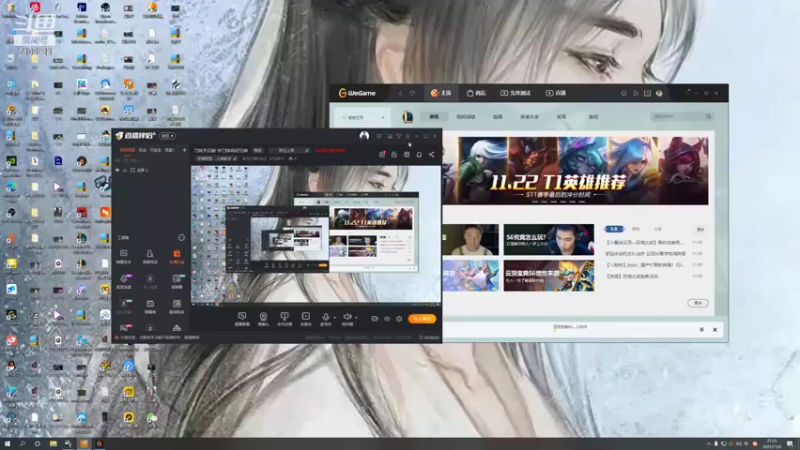
Task: Open the WeGame shop tab
Action: [476, 93]
